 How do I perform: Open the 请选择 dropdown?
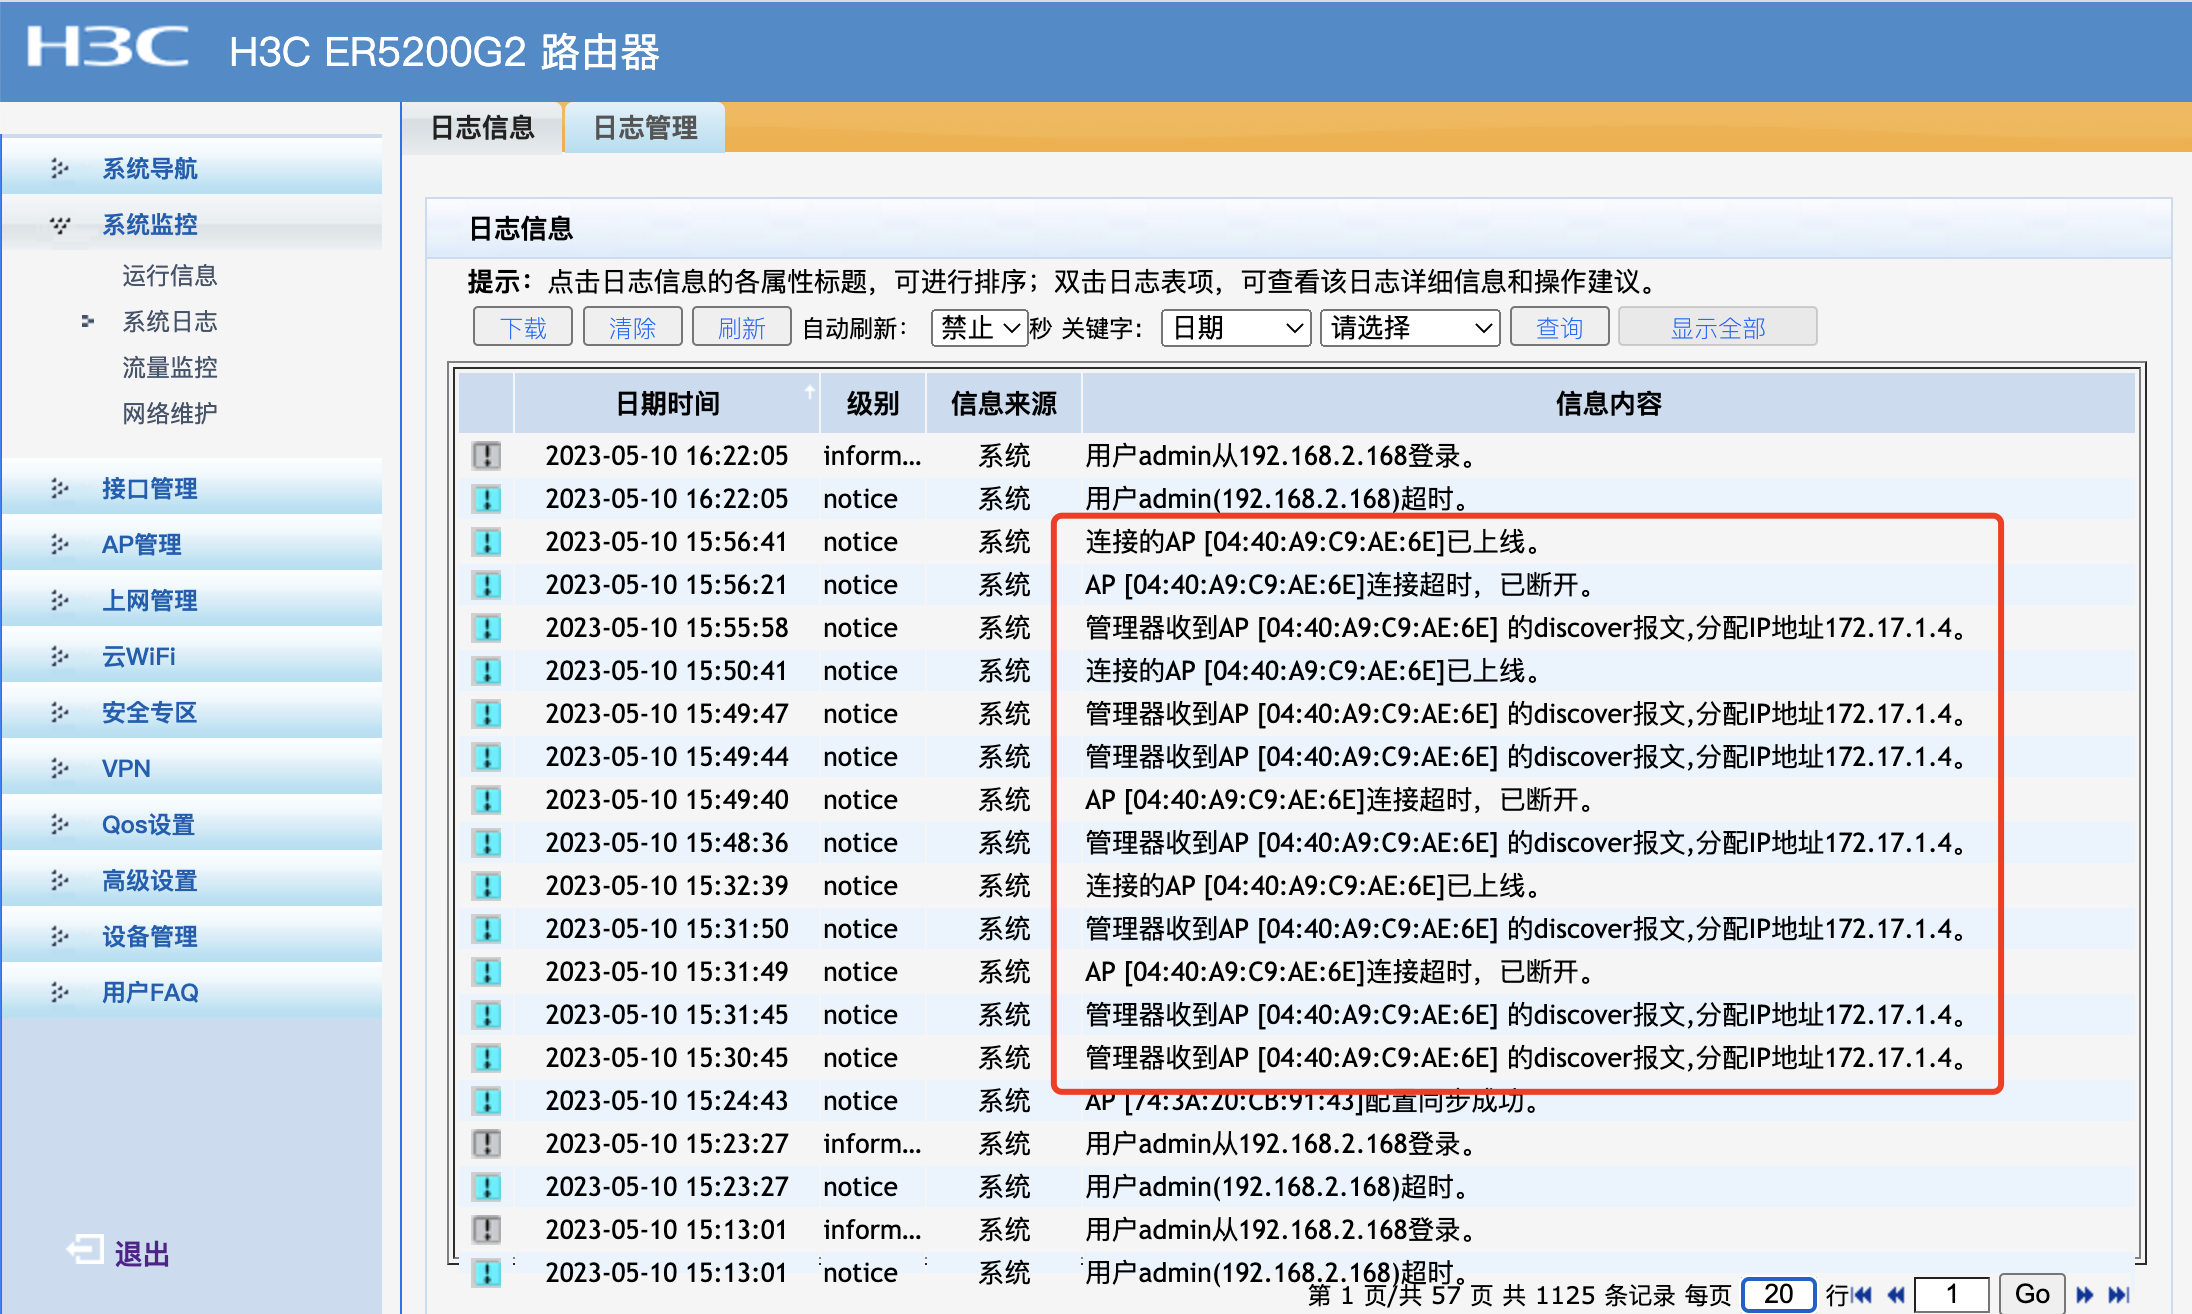click(x=1409, y=328)
